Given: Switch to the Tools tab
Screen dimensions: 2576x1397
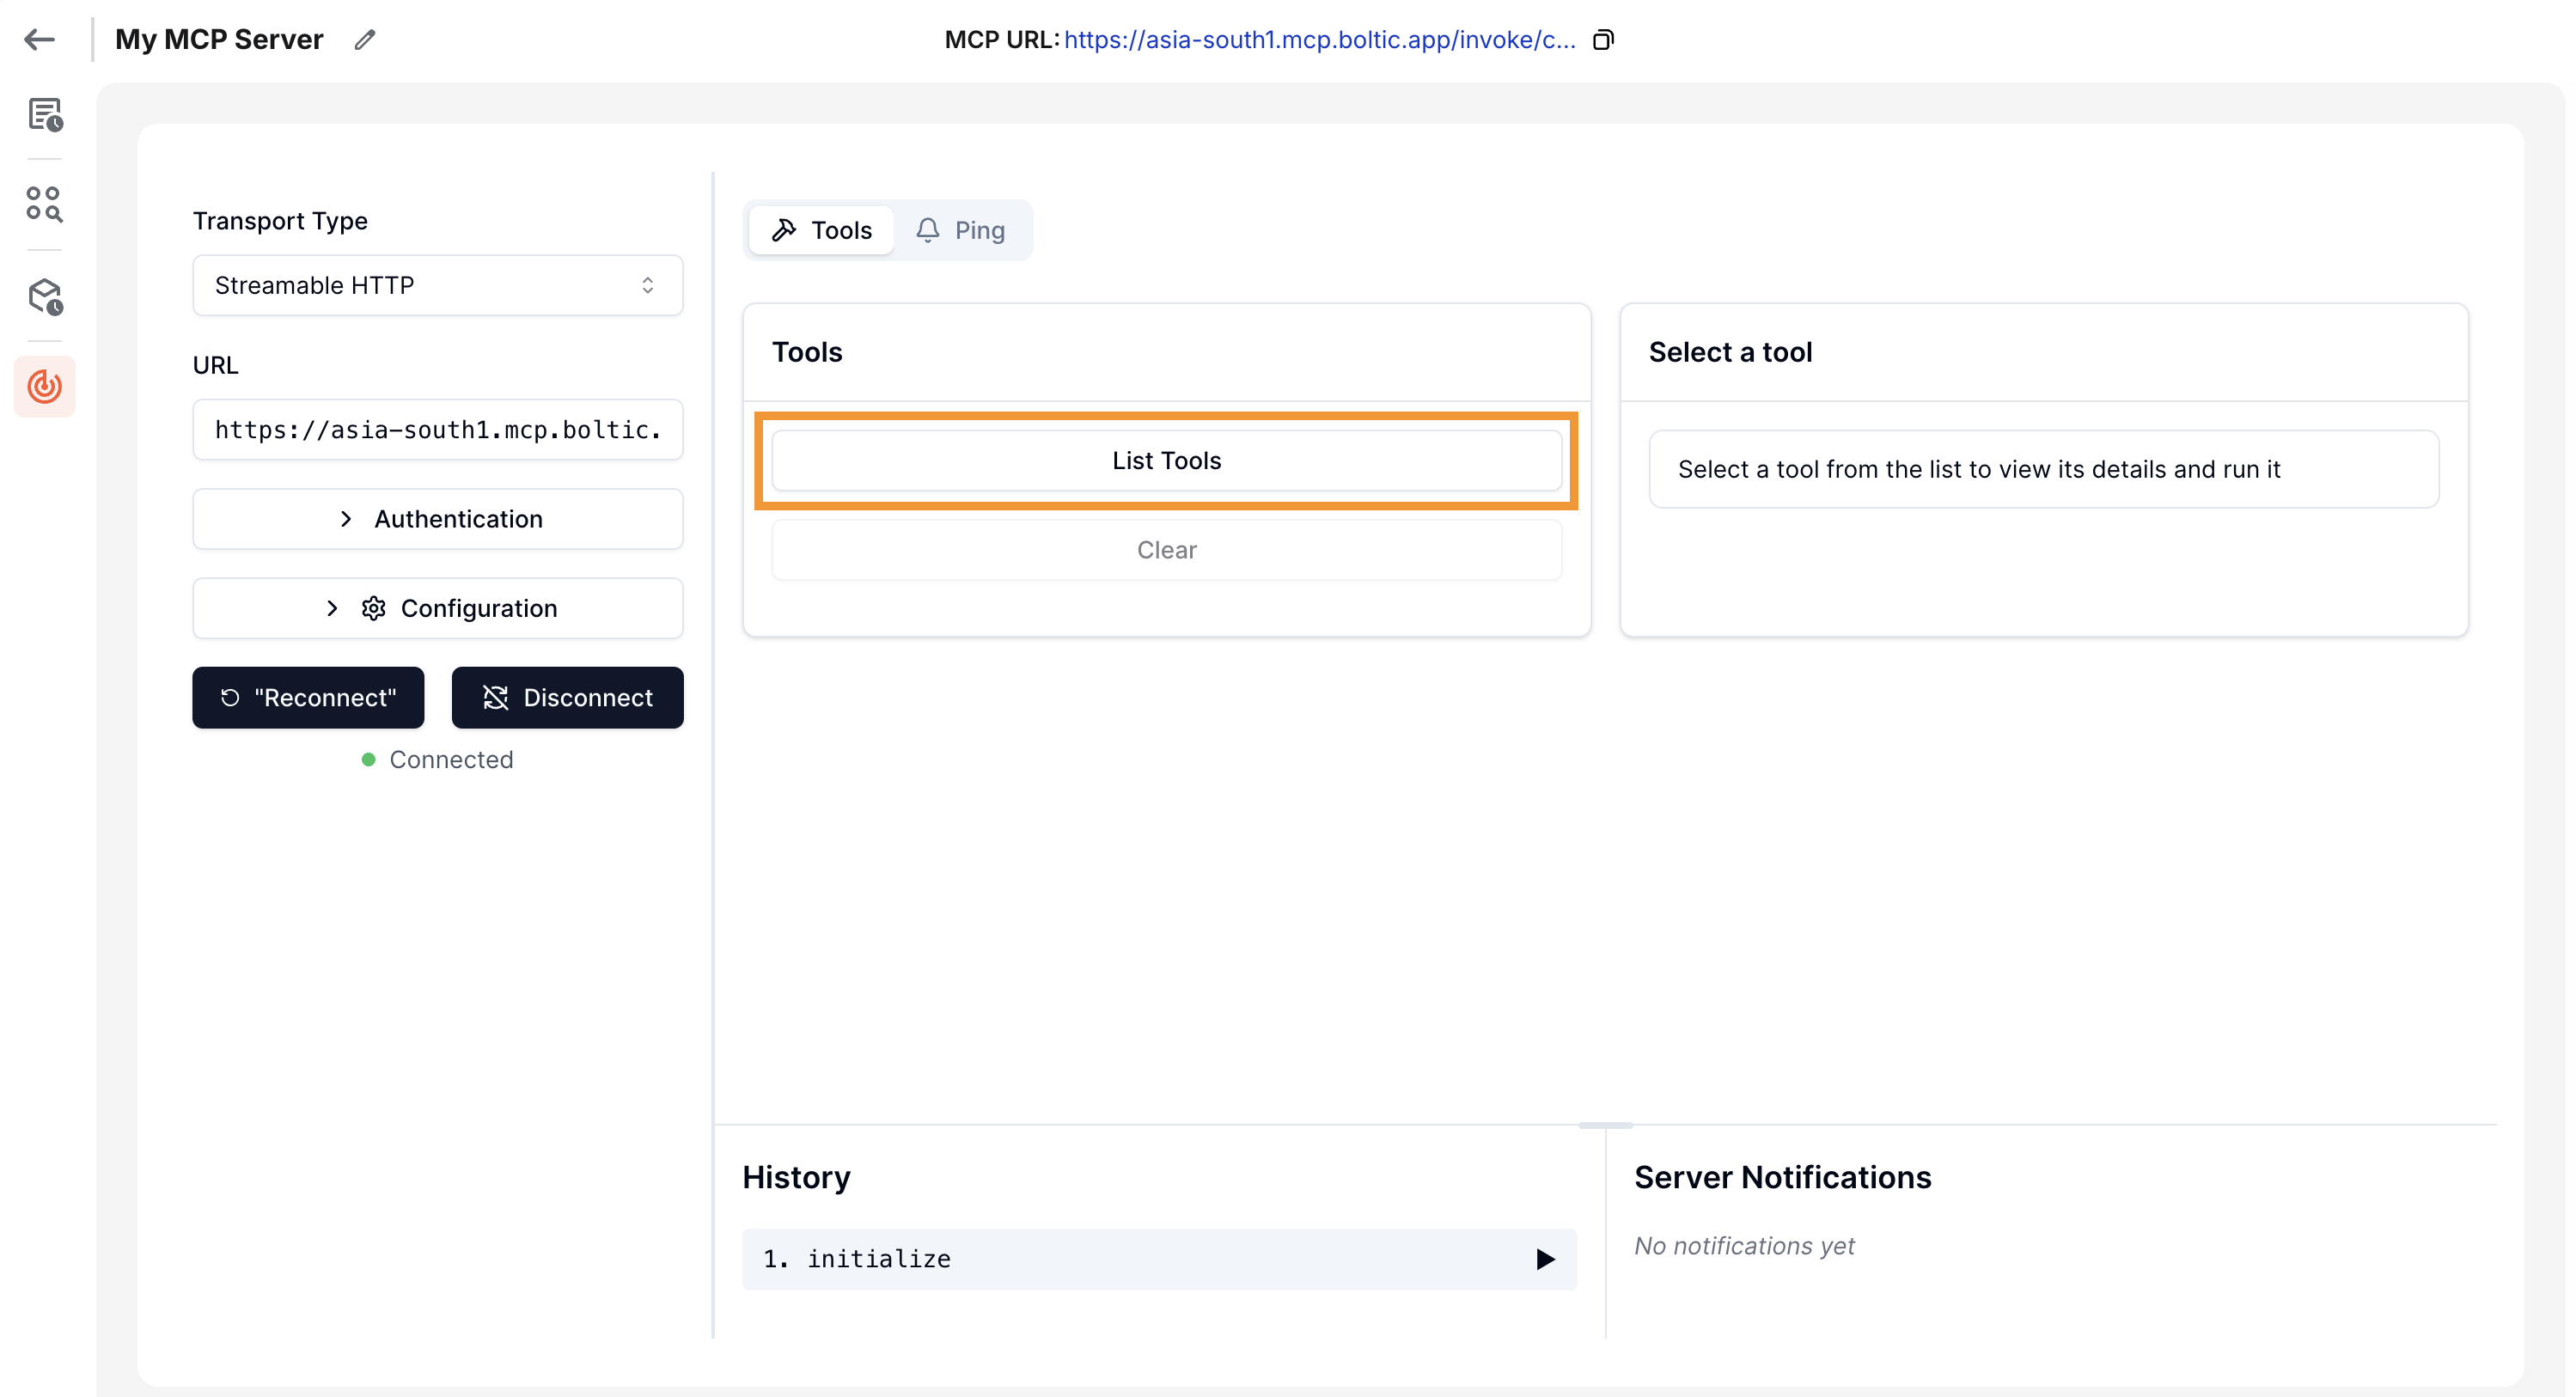Looking at the screenshot, I should [x=820, y=229].
